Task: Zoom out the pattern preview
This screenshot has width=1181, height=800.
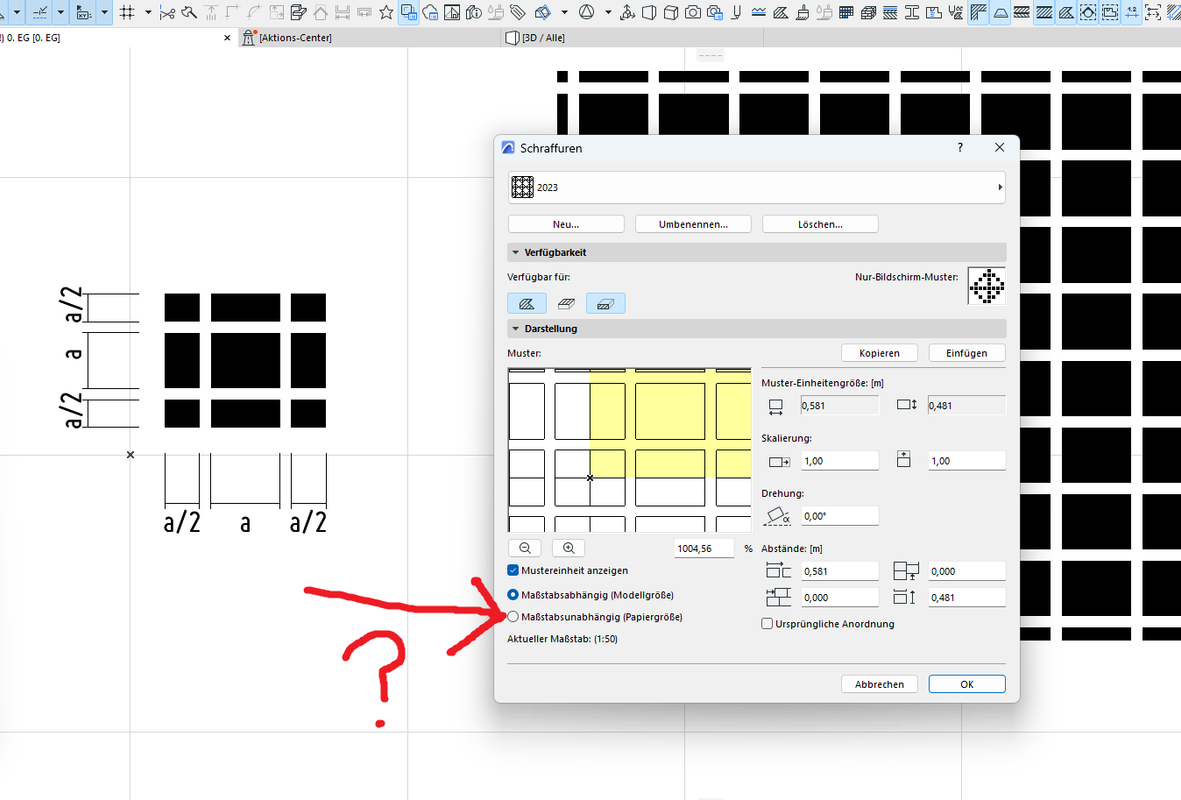Action: pyautogui.click(x=525, y=548)
